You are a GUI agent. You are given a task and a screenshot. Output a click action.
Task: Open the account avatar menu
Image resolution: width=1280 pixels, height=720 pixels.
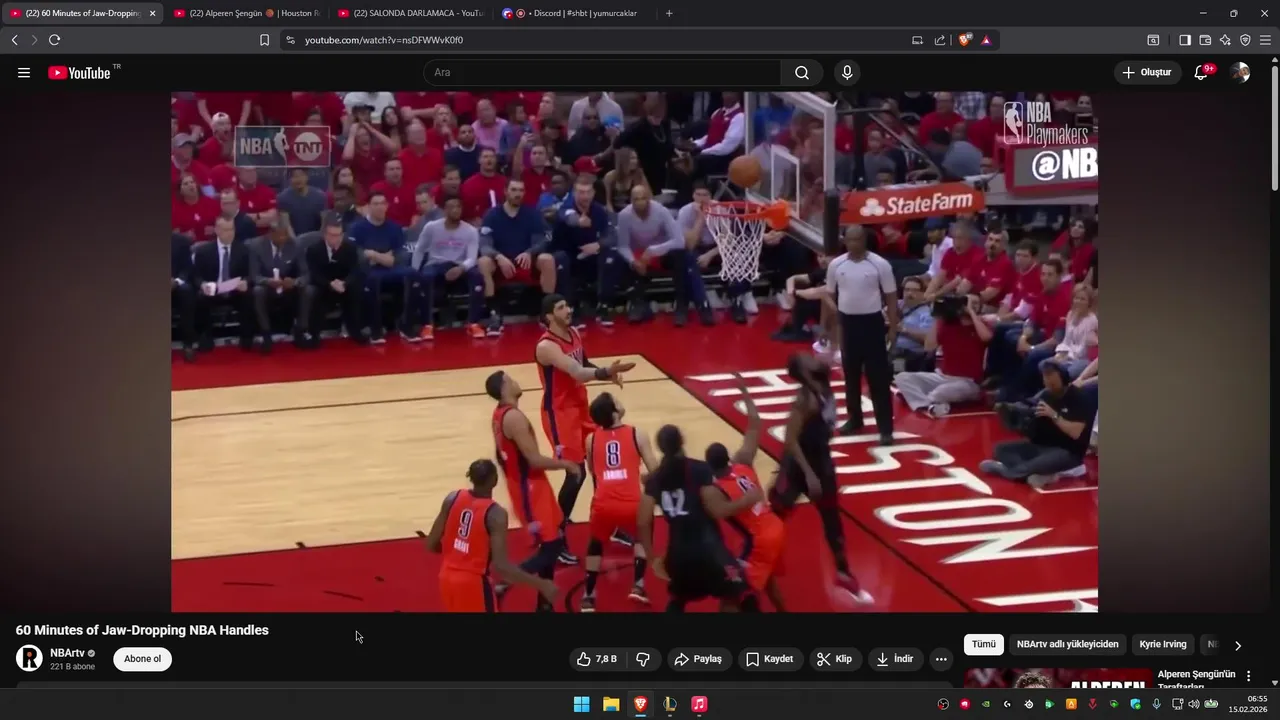coord(1240,73)
